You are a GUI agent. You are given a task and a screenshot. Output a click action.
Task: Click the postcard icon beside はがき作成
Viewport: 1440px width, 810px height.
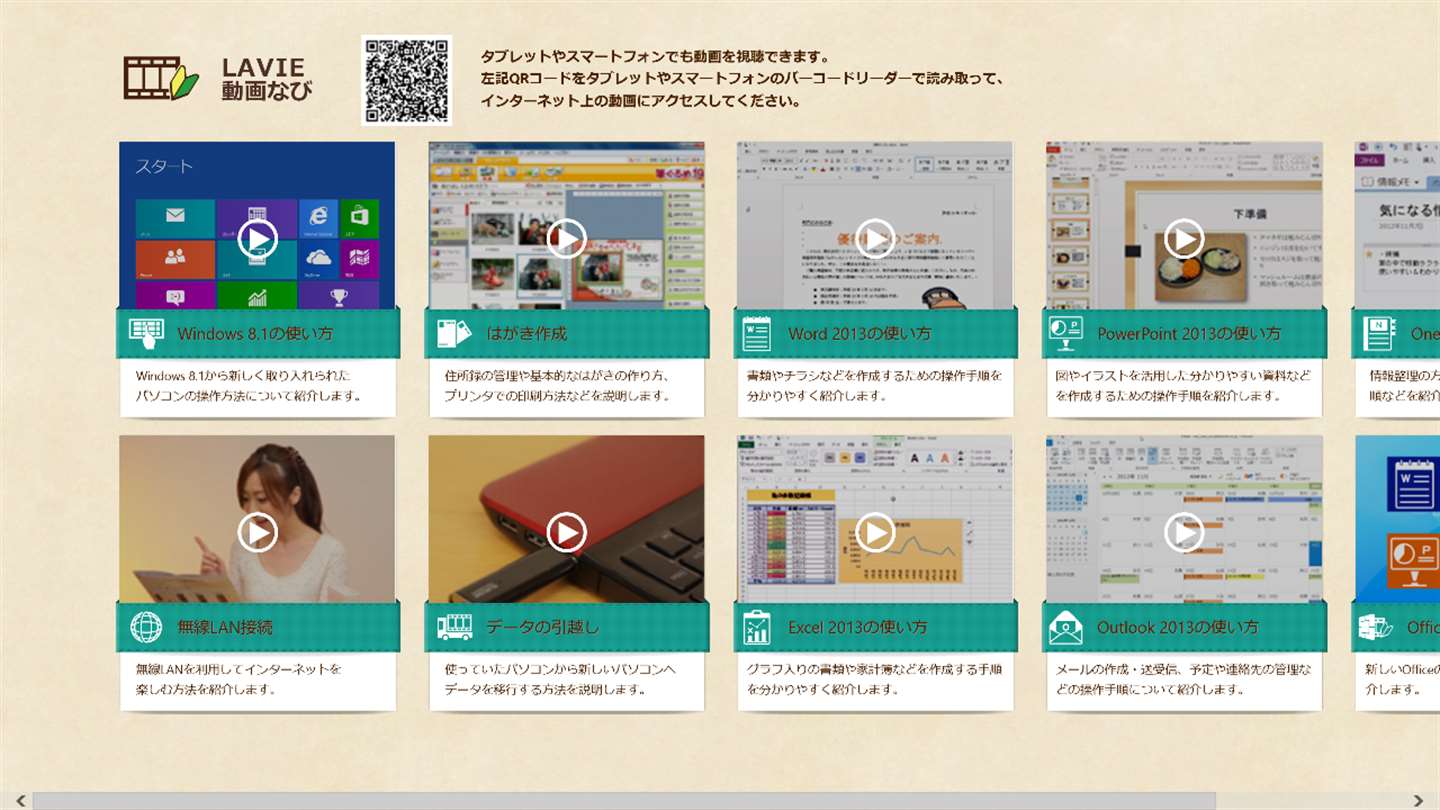click(454, 334)
